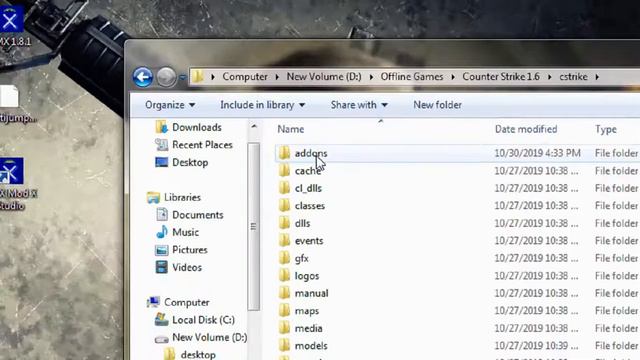Click the address bar folder icon
The image size is (640, 360).
(198, 76)
